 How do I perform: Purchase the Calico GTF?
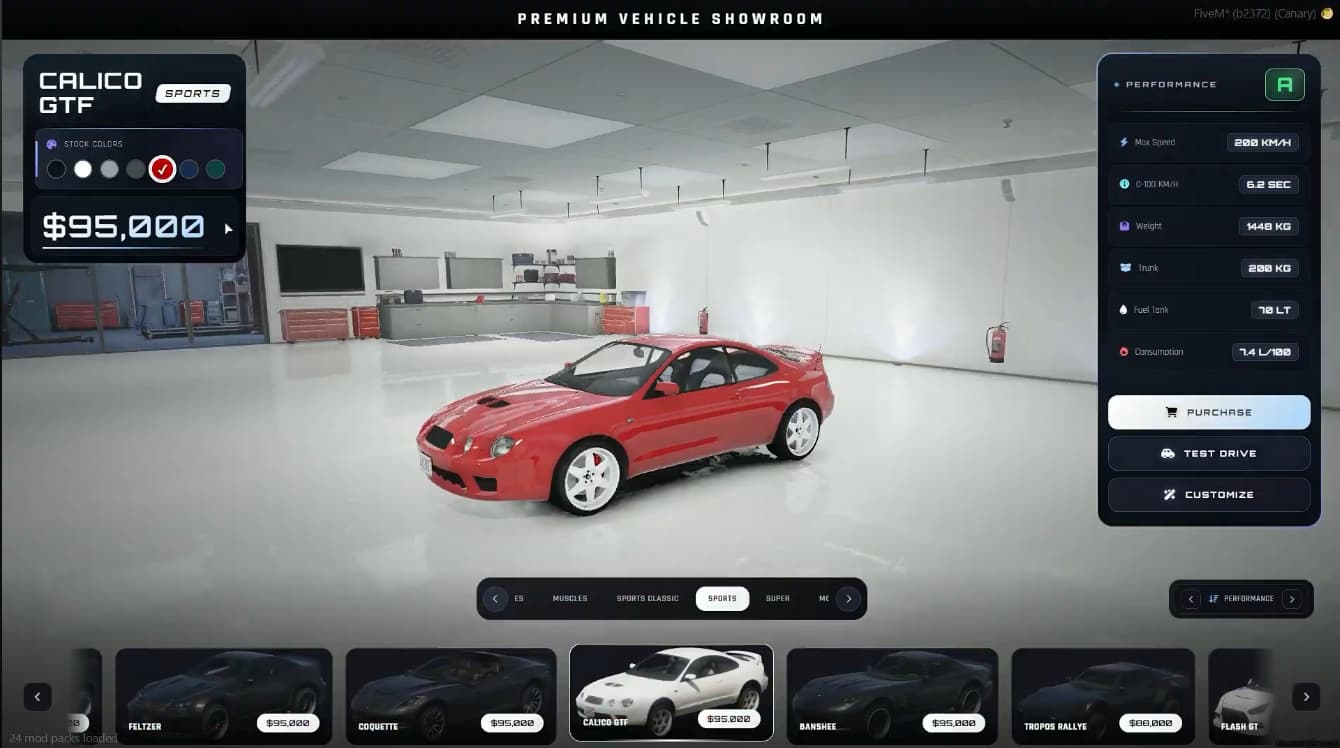[x=1209, y=412]
